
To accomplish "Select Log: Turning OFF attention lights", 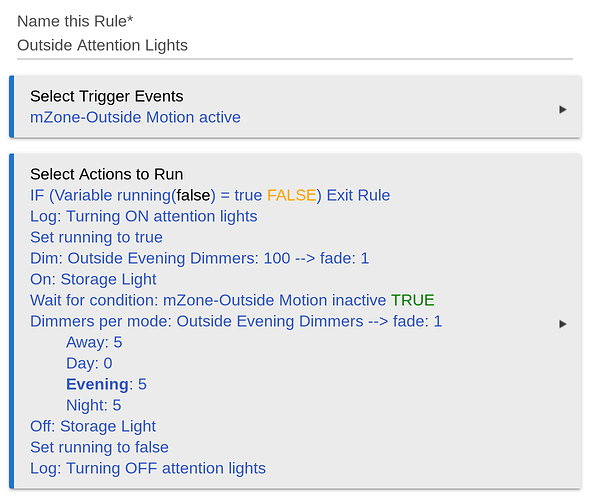I will point(148,469).
